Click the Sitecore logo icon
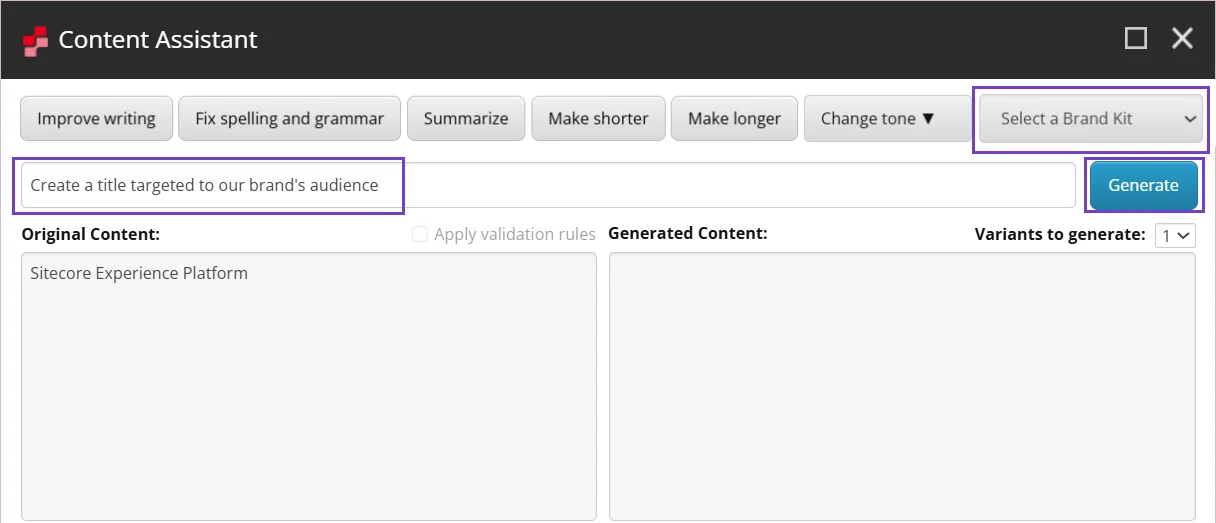 click(x=35, y=40)
